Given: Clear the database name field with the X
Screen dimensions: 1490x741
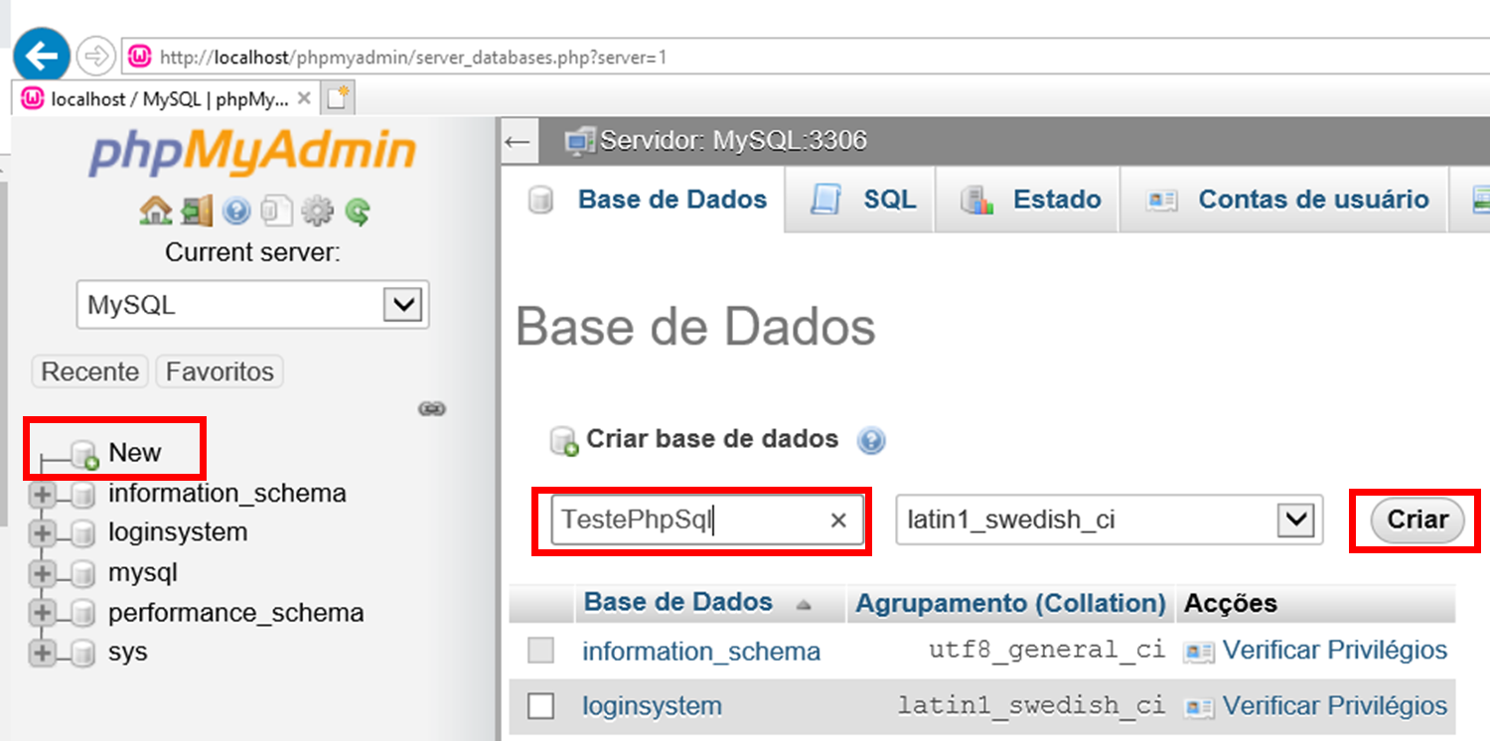Looking at the screenshot, I should click(x=839, y=520).
